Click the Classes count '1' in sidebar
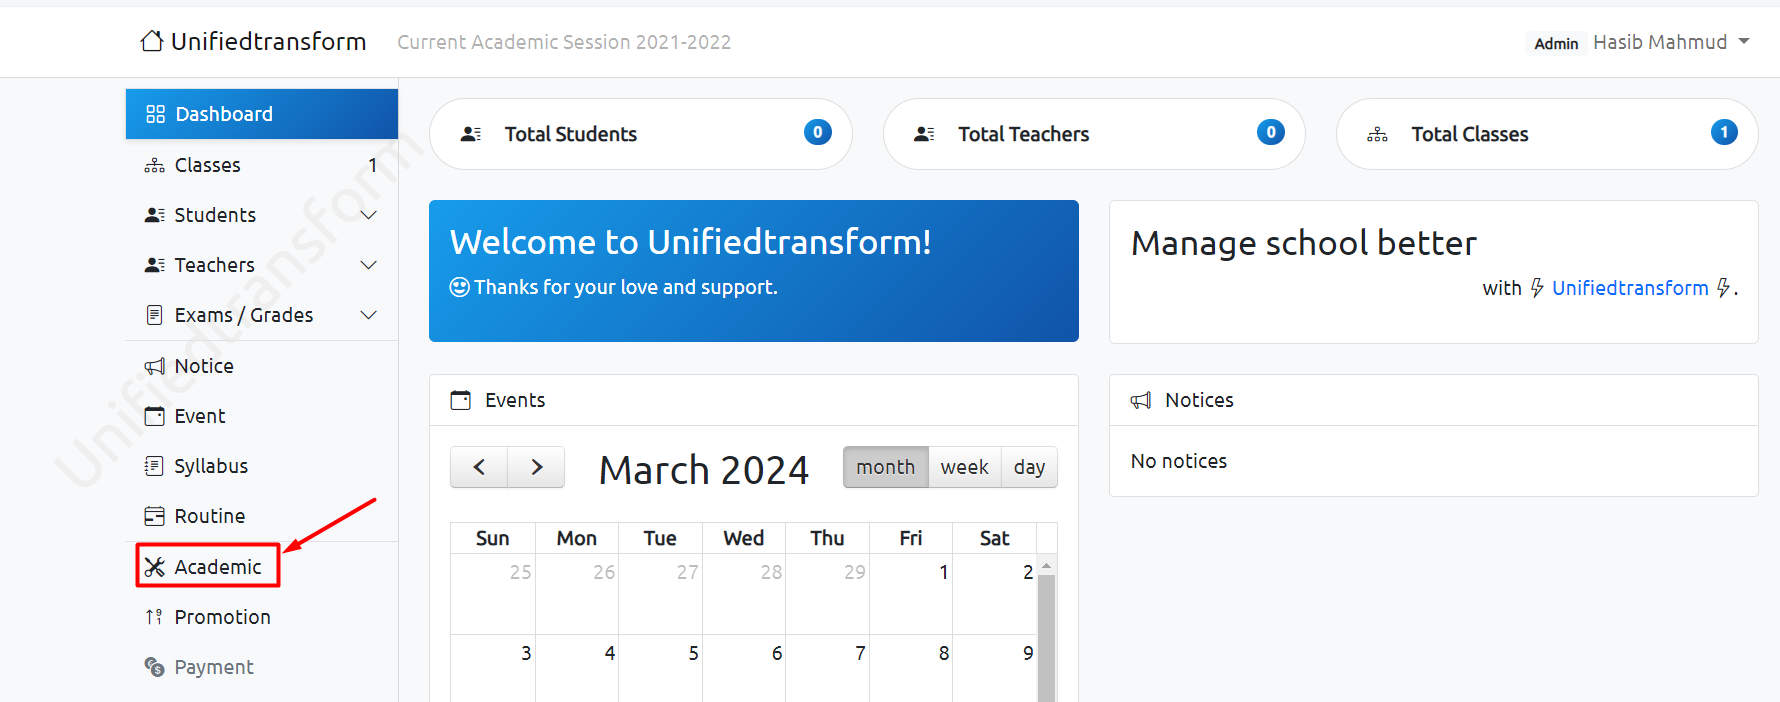1780x702 pixels. click(373, 165)
